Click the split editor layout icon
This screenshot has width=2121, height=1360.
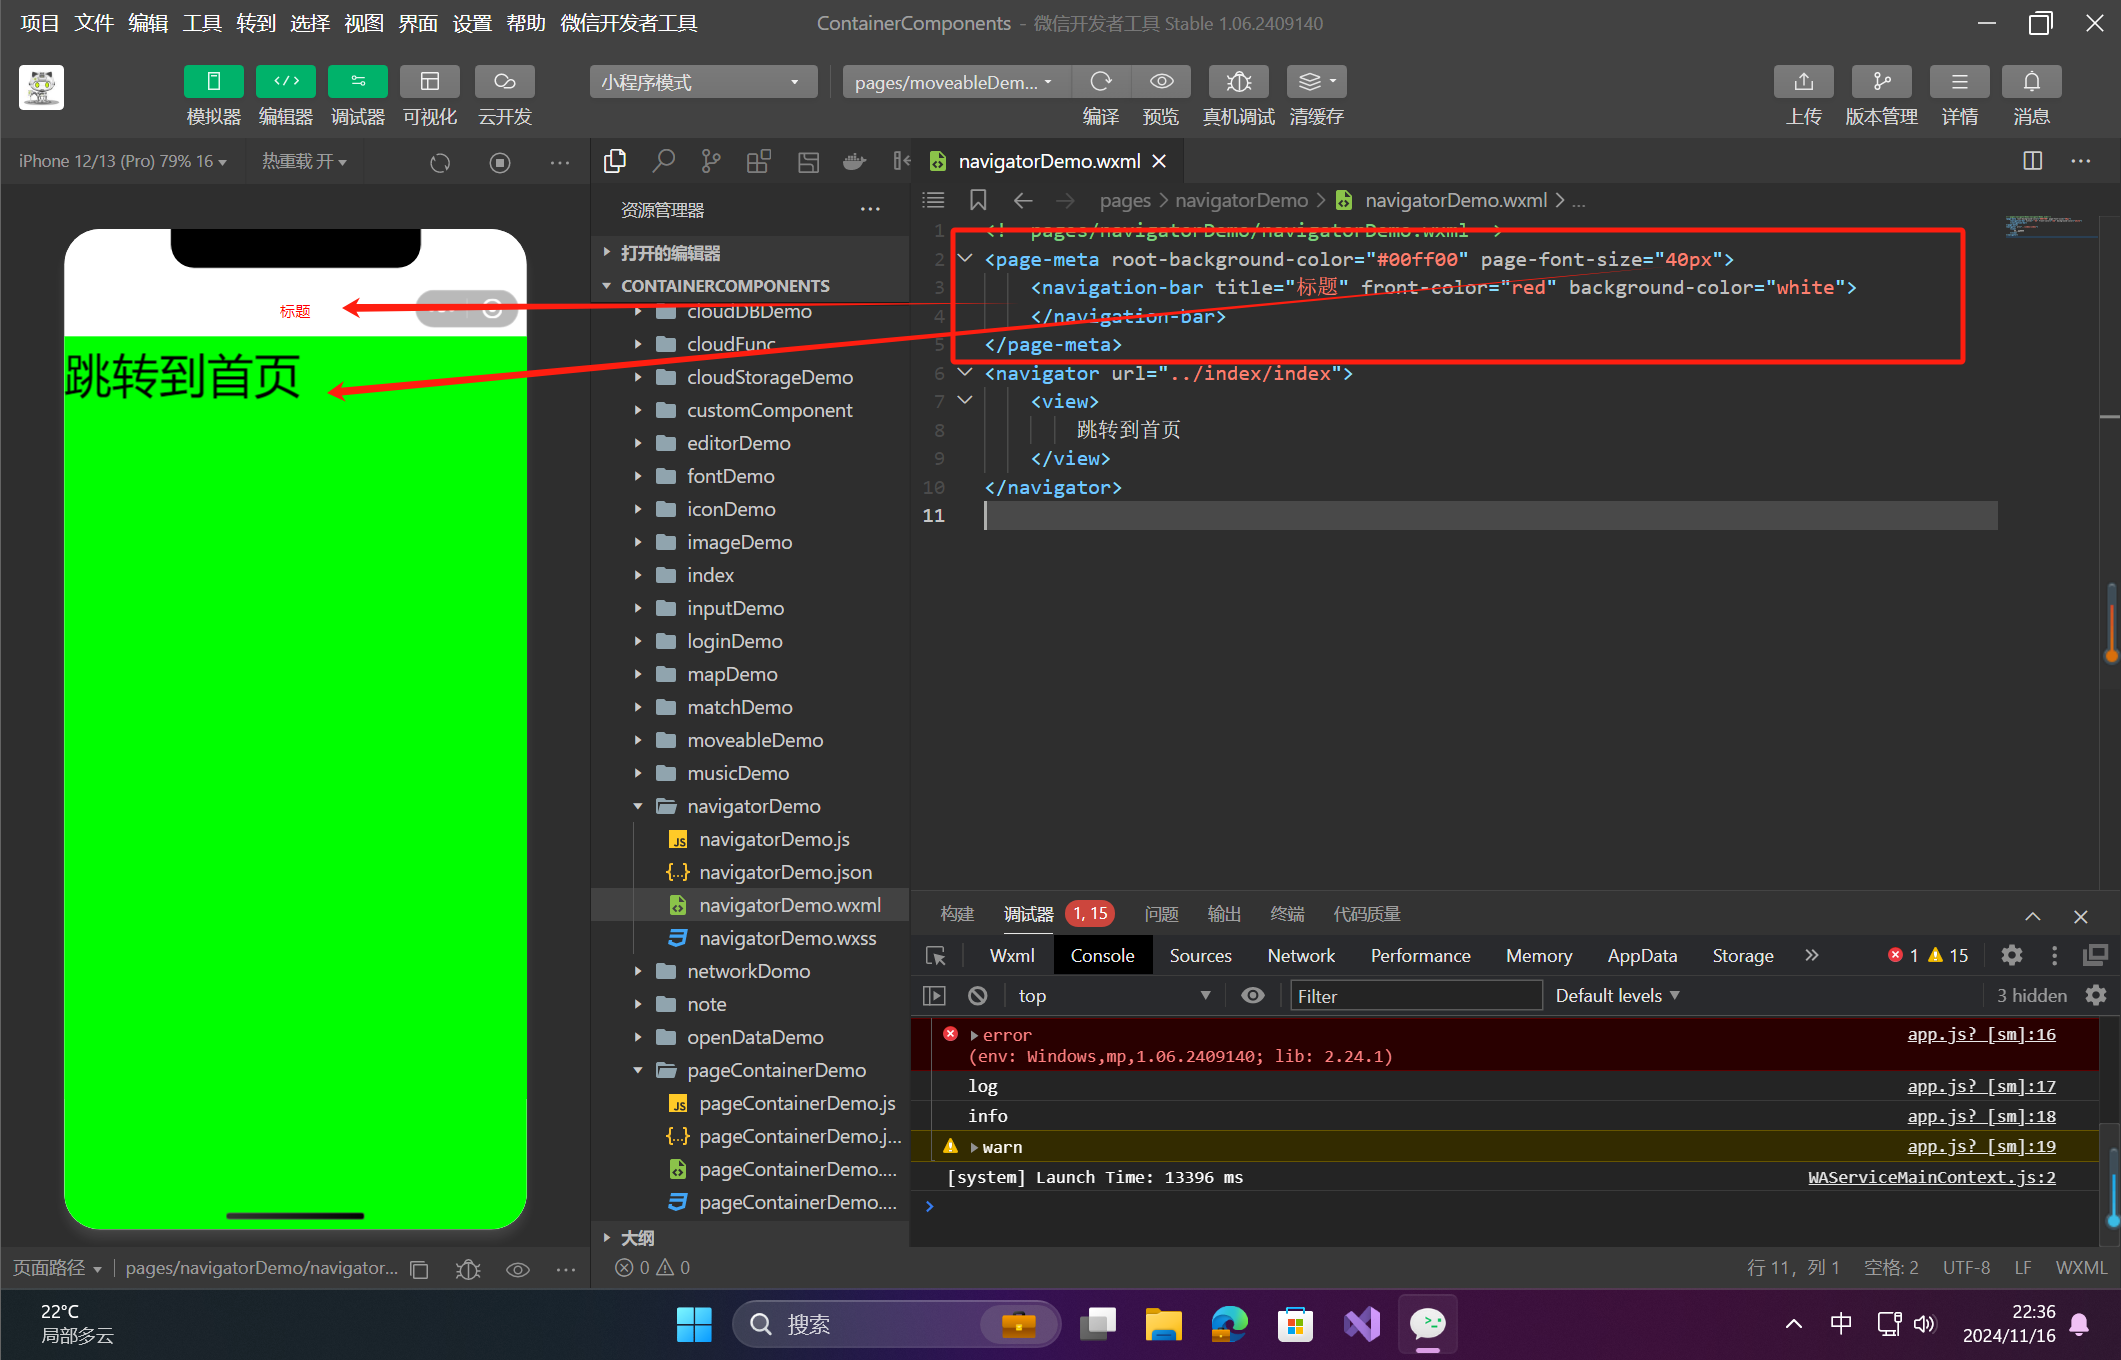[x=2032, y=161]
